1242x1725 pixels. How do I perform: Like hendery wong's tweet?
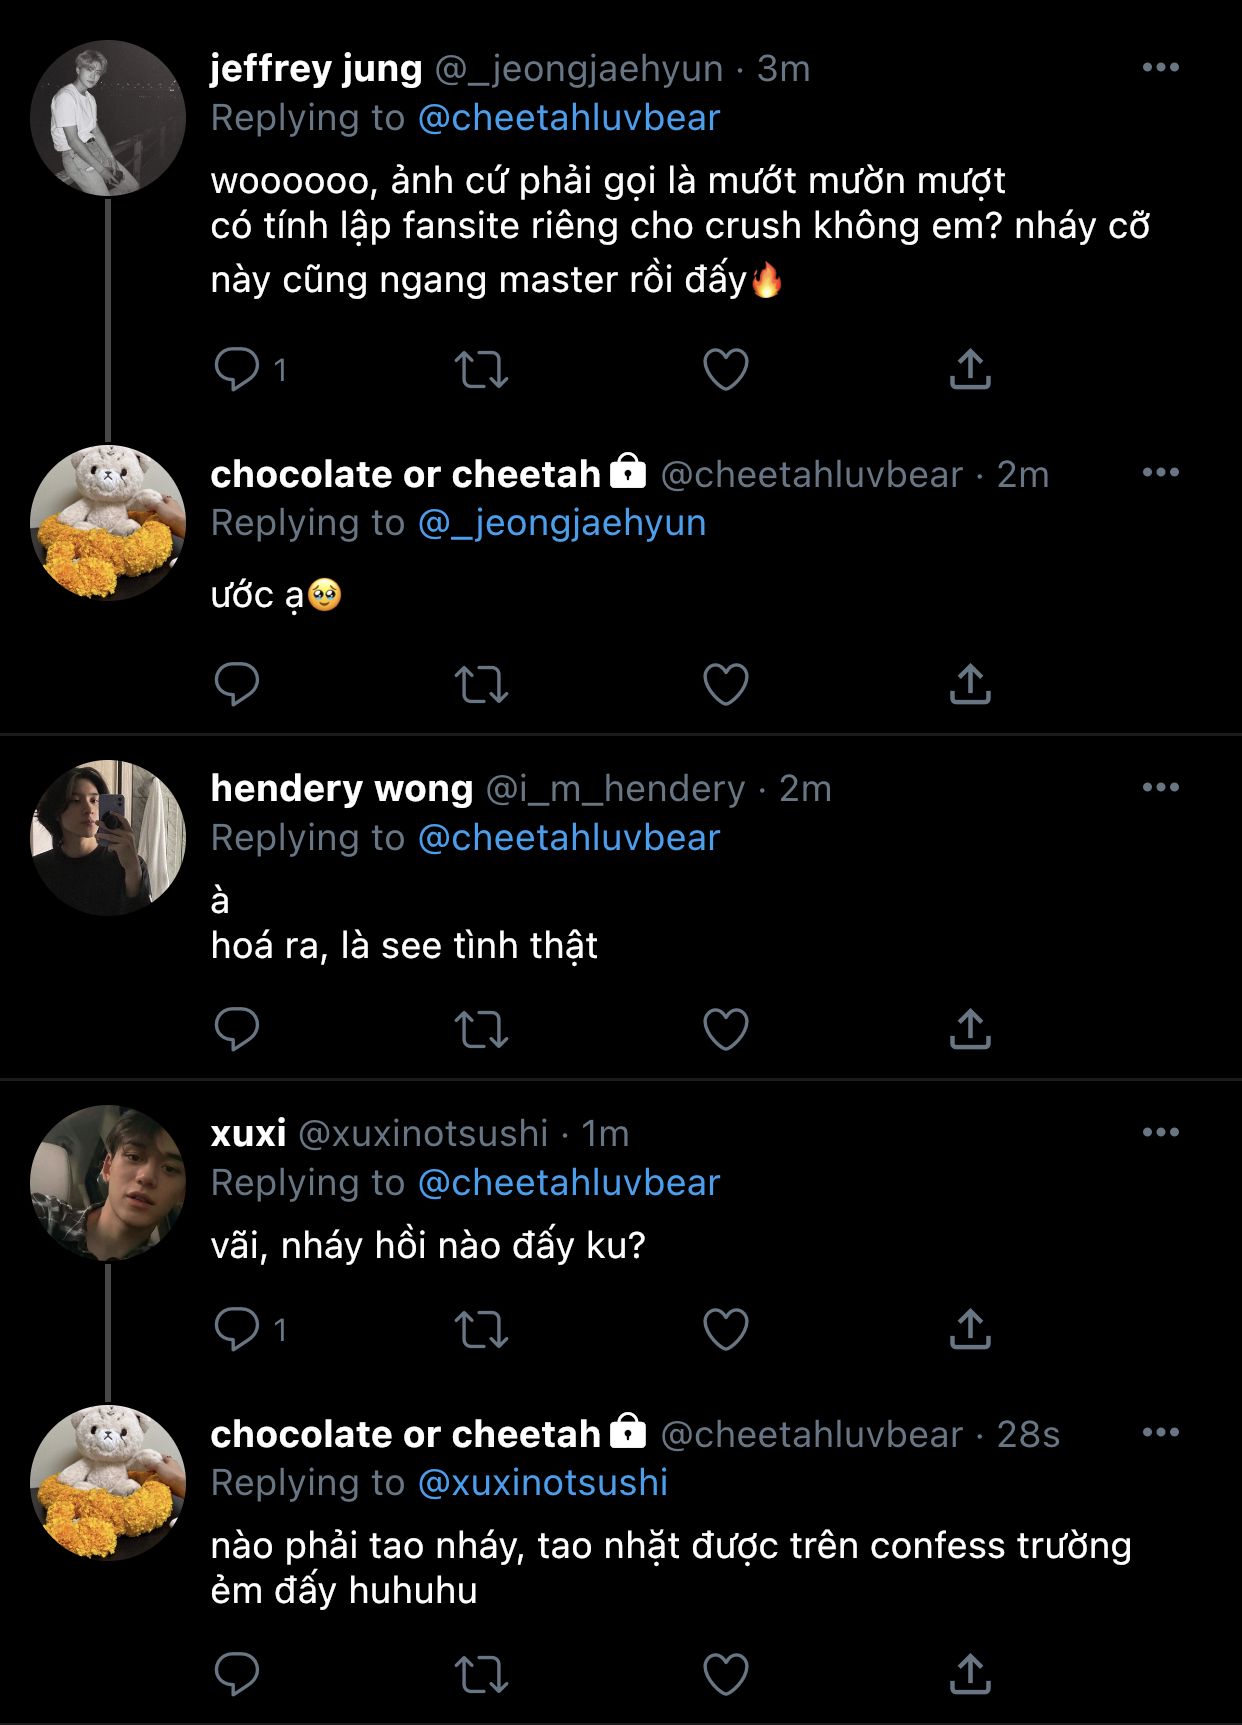pyautogui.click(x=726, y=1029)
